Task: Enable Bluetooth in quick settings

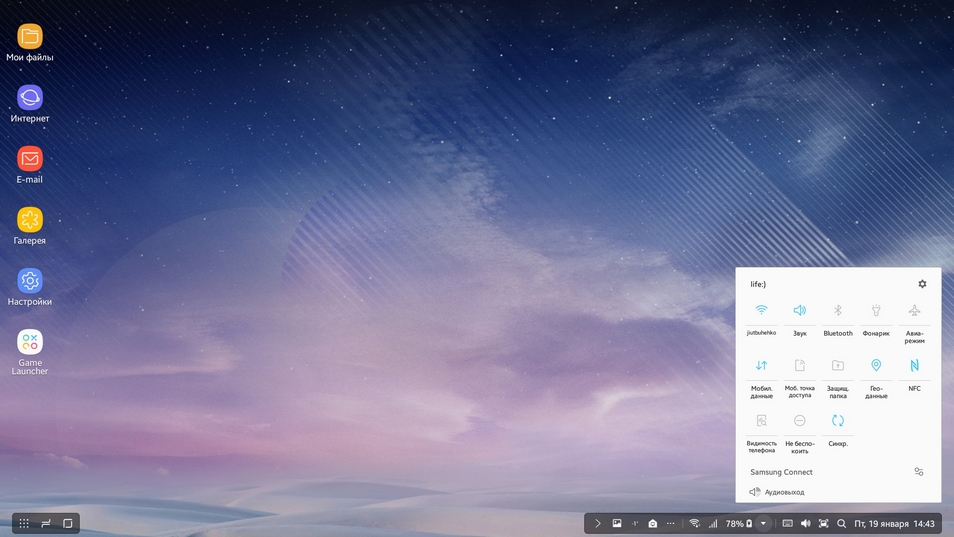Action: [x=838, y=319]
